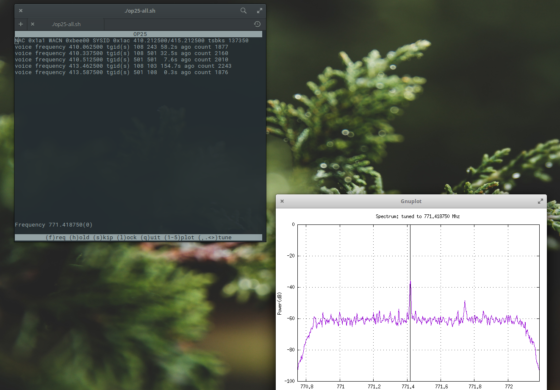
Task: Close the terminal window with the x icon
Action: click(x=21, y=11)
